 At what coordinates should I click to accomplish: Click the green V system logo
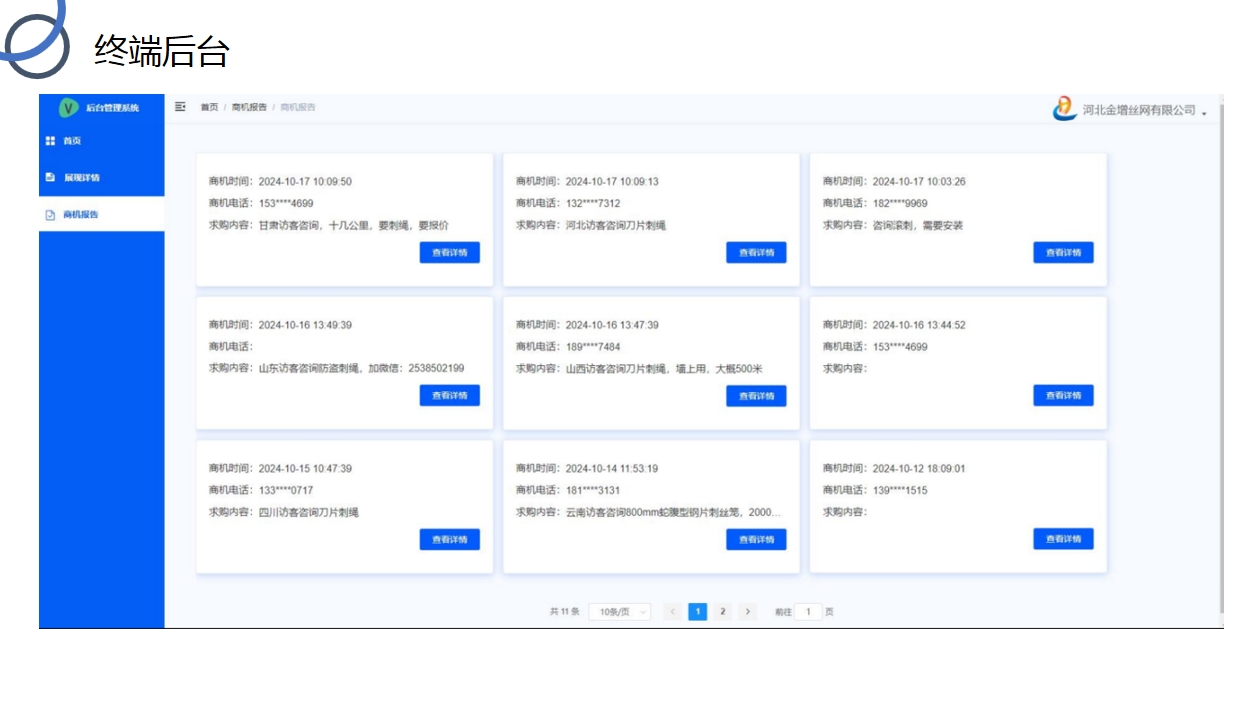pyautogui.click(x=68, y=108)
